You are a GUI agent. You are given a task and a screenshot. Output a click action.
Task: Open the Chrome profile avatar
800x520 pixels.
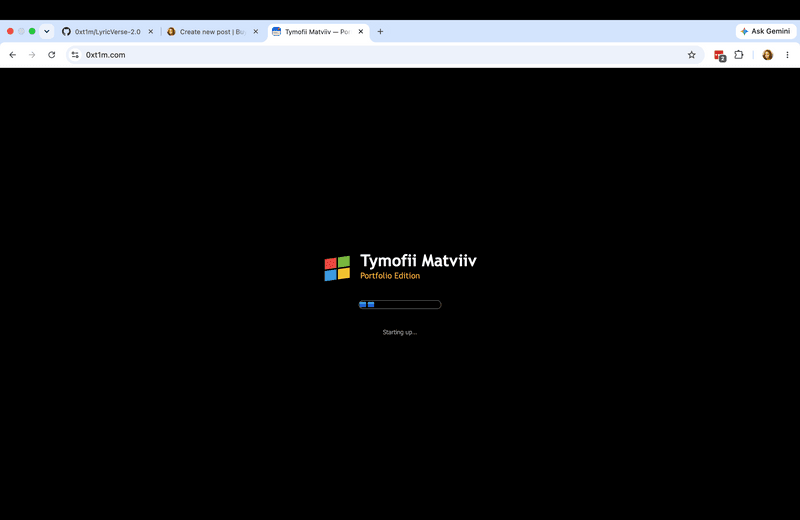pos(767,55)
